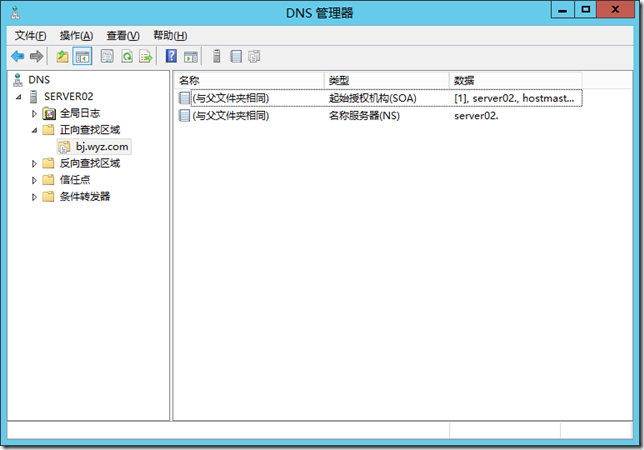644x450 pixels.
Task: Select the SOA row name (与父文件夹相同)
Action: 231,98
